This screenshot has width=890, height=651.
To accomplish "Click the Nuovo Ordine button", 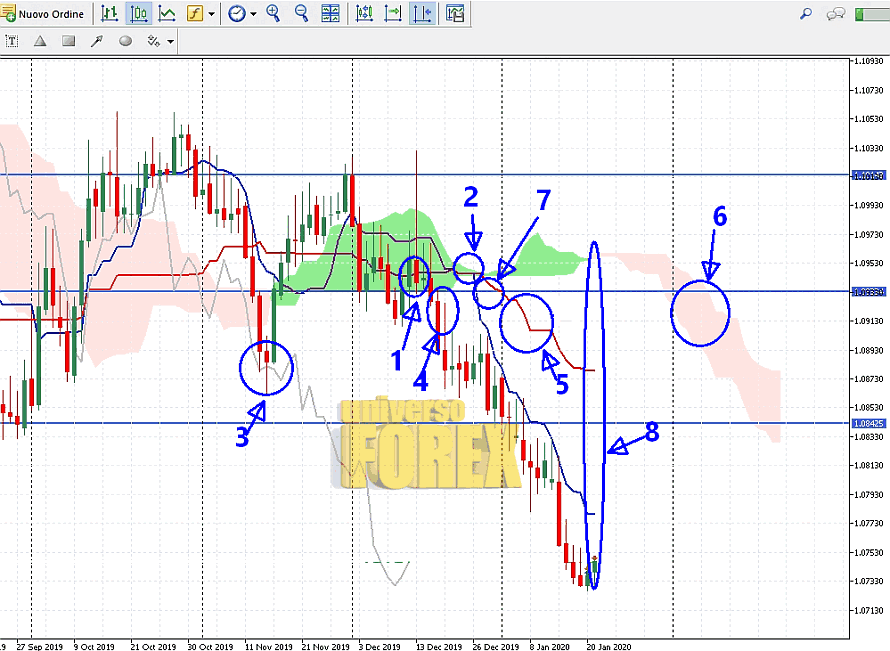I will [x=44, y=14].
